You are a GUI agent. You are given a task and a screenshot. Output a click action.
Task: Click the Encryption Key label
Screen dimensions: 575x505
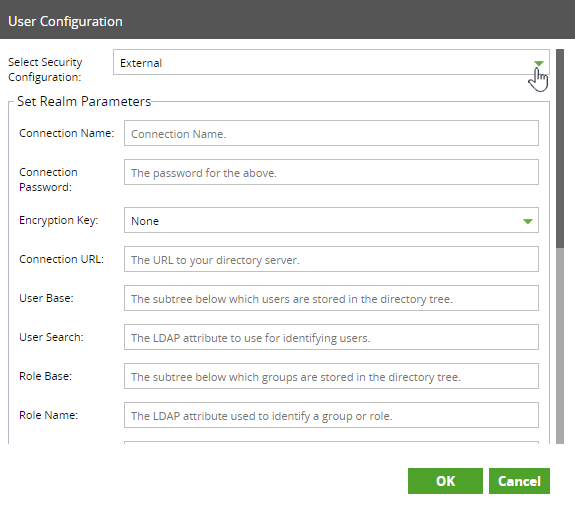[59, 220]
